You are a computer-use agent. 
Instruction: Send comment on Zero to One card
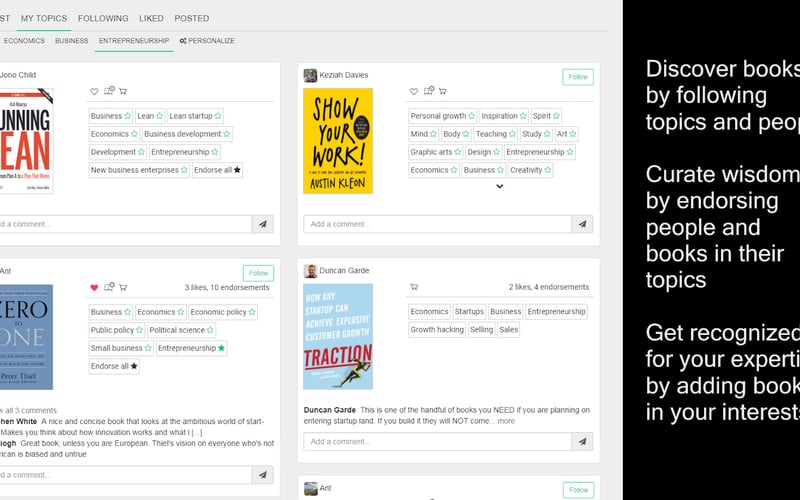263,474
